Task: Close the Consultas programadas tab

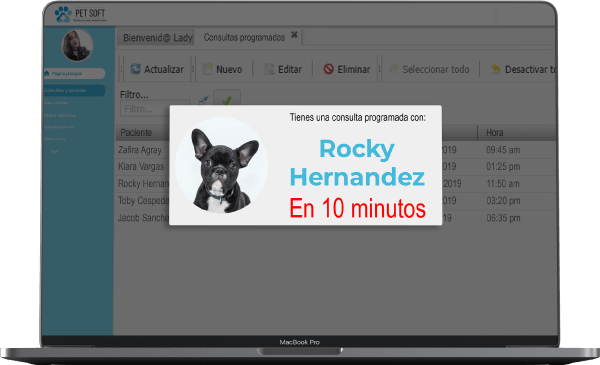Action: click(x=294, y=35)
